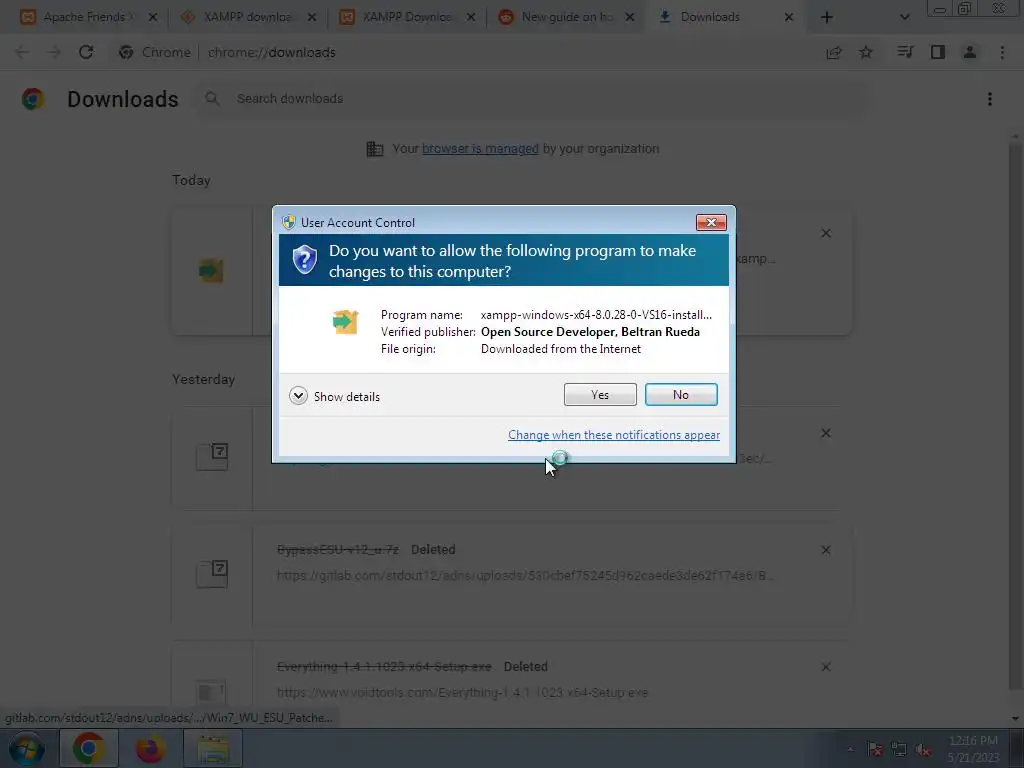Open the tab search dropdown arrow
The height and width of the screenshot is (768, 1024).
[904, 18]
